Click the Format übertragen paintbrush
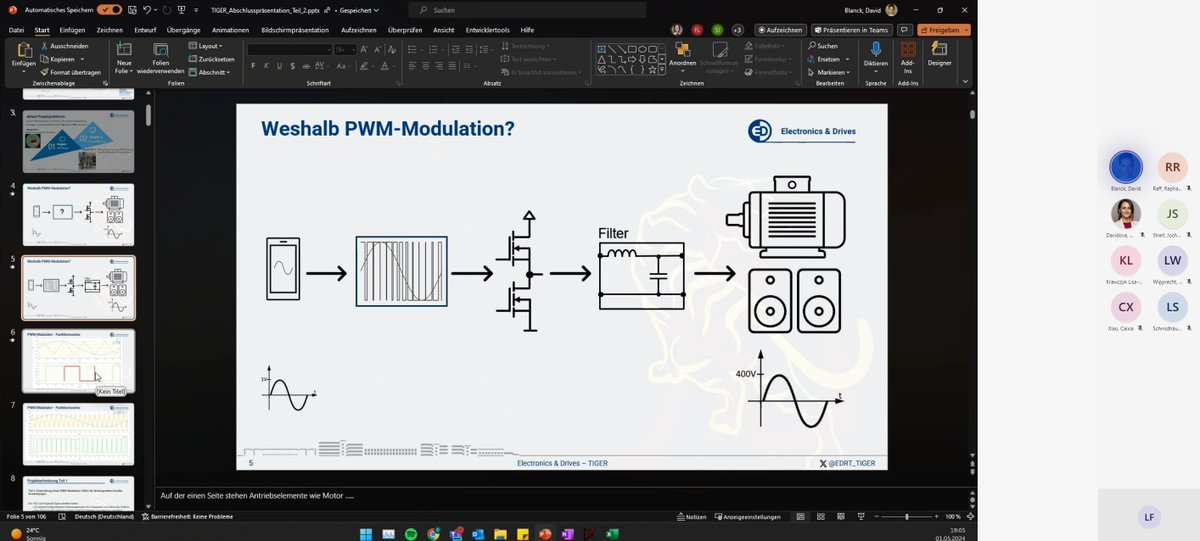 (x=70, y=72)
